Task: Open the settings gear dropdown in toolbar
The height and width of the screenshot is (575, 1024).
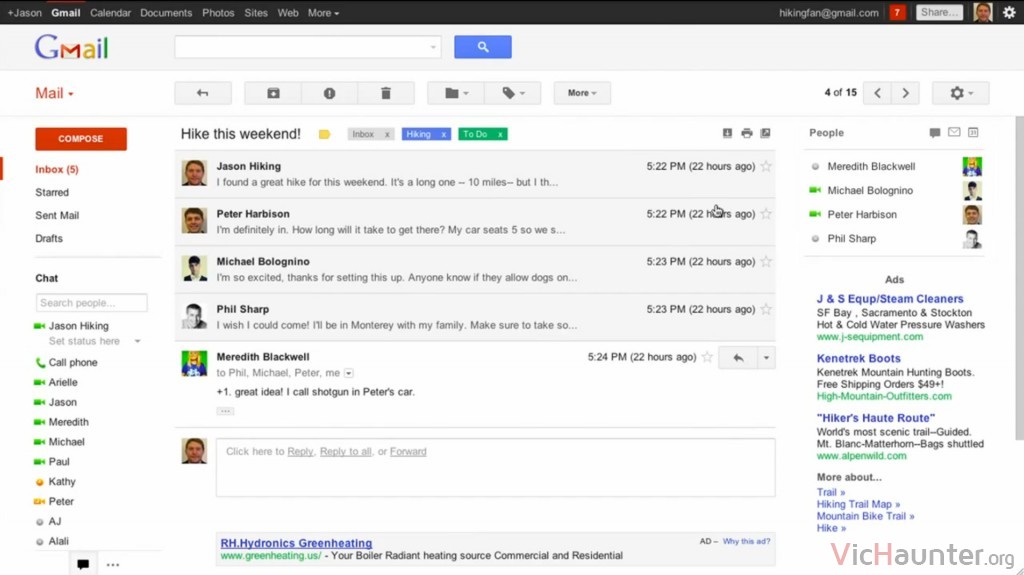Action: pyautogui.click(x=961, y=93)
